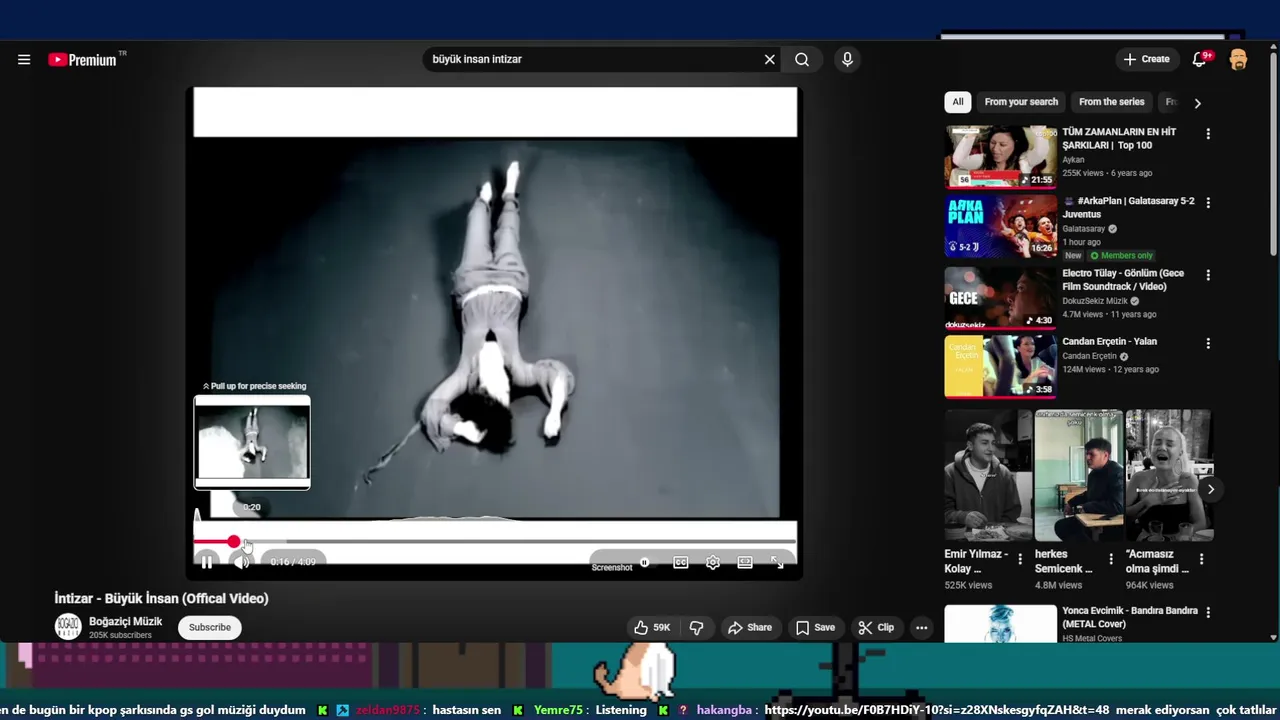This screenshot has height=720, width=1280.
Task: Start voice search with microphone
Action: [x=847, y=59]
